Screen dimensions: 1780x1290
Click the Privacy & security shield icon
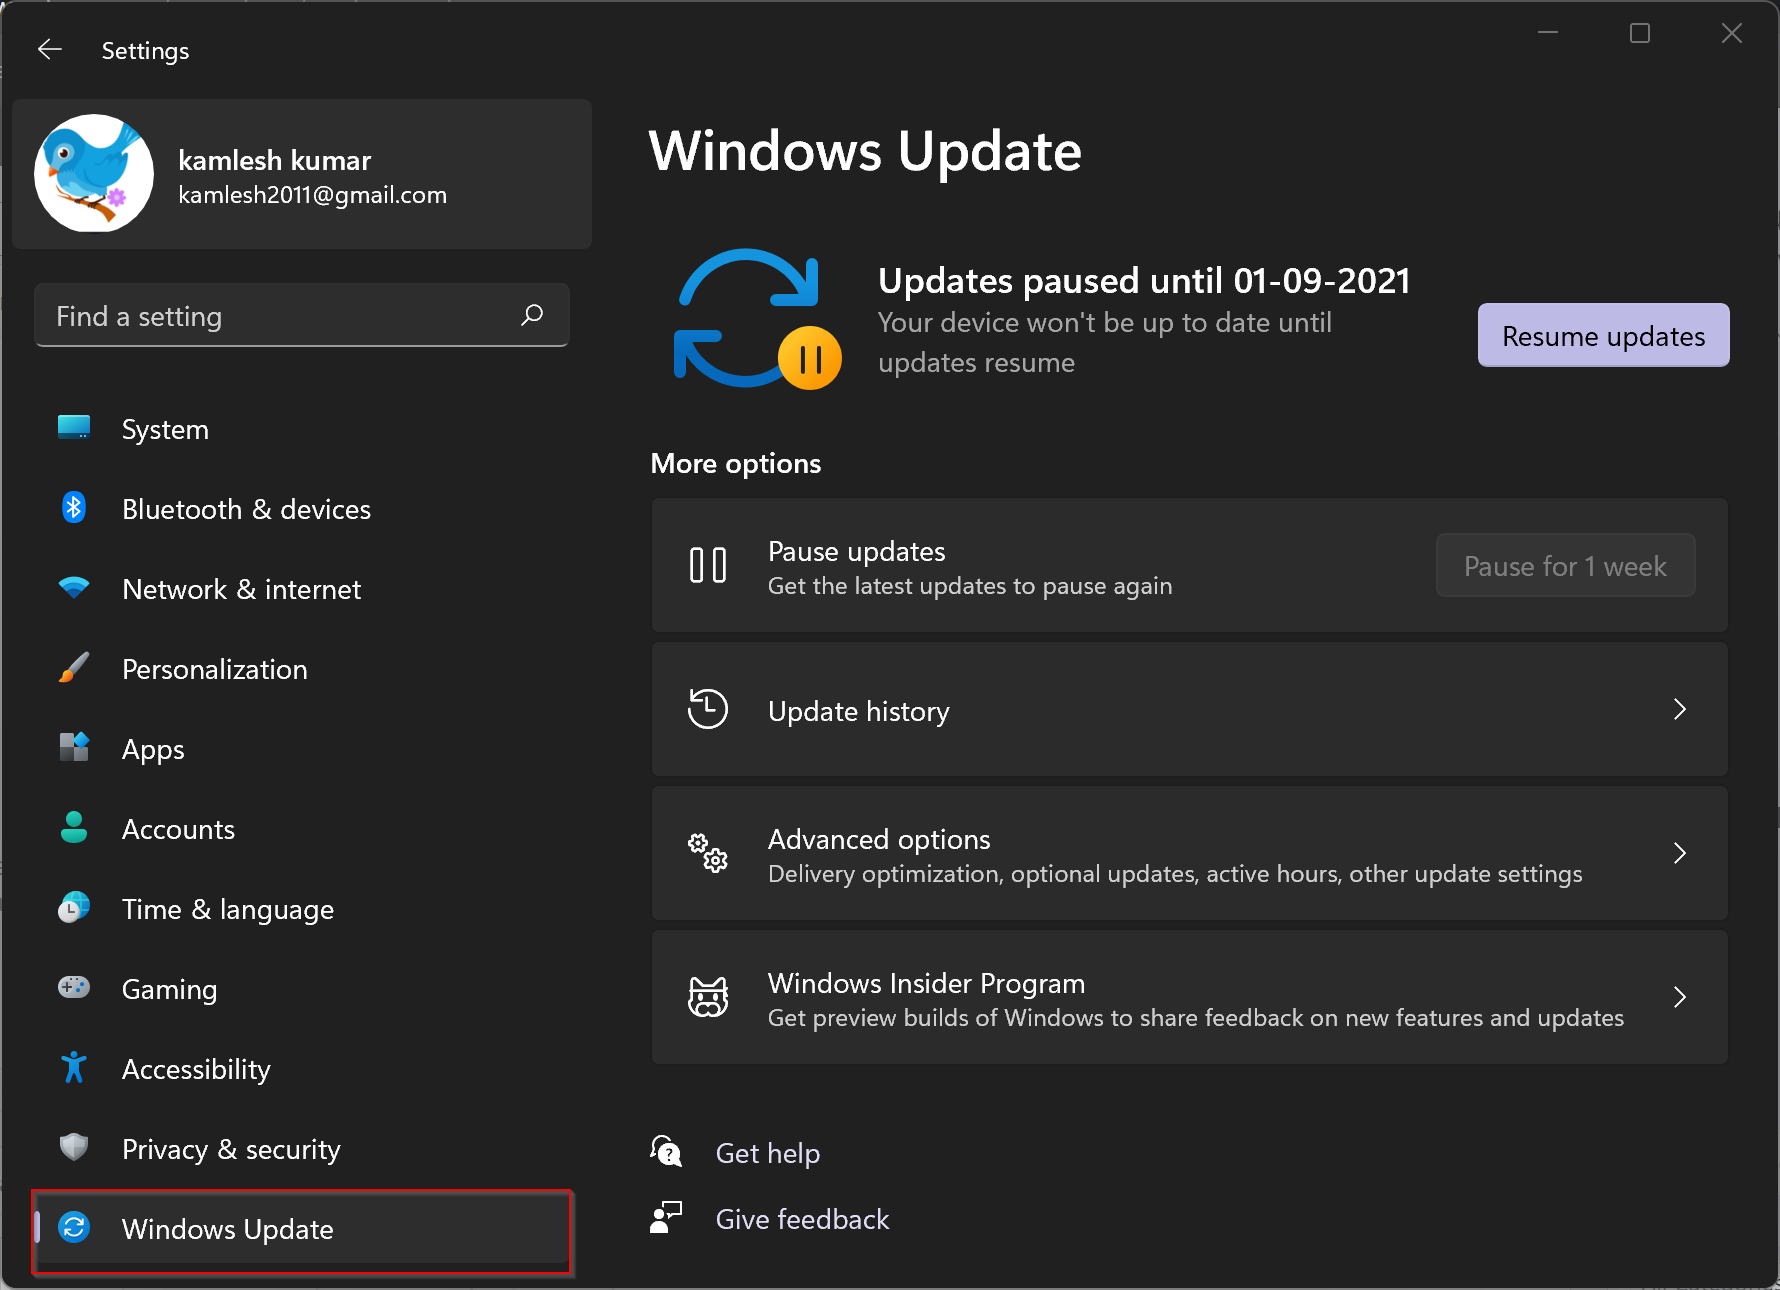74,1147
